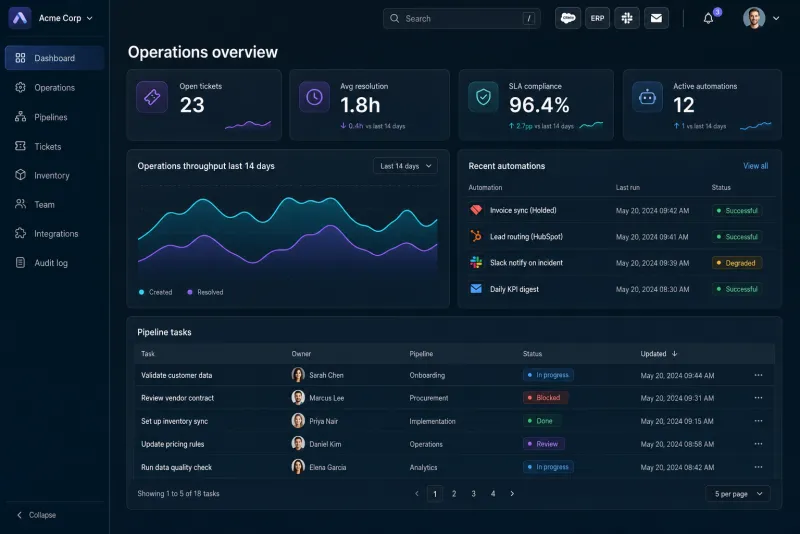Go to page 3 of tasks
The width and height of the screenshot is (800, 534).
[473, 494]
